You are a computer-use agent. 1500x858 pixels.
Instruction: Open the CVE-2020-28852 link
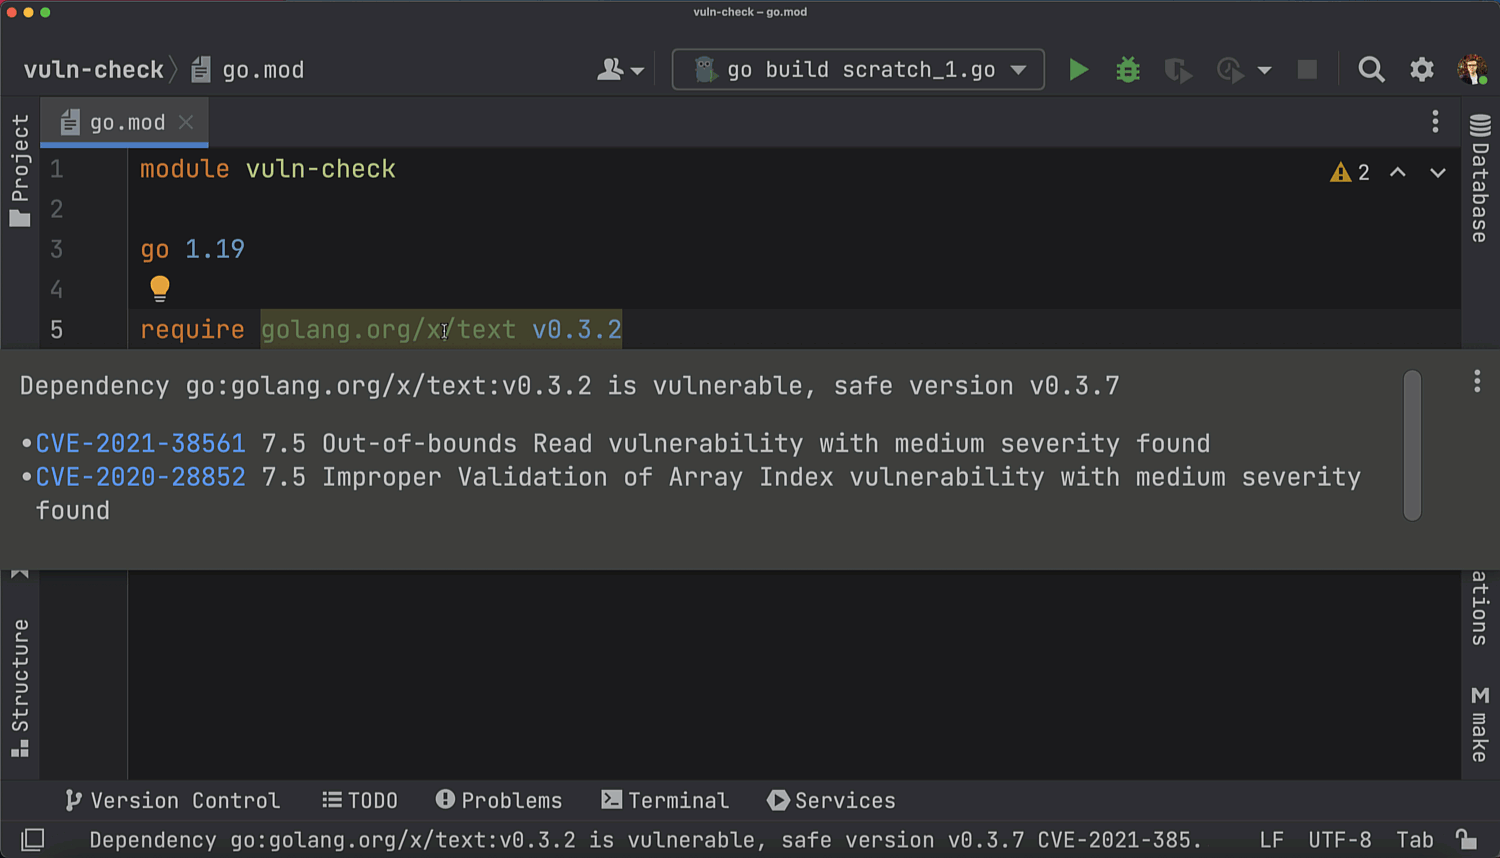tap(140, 477)
